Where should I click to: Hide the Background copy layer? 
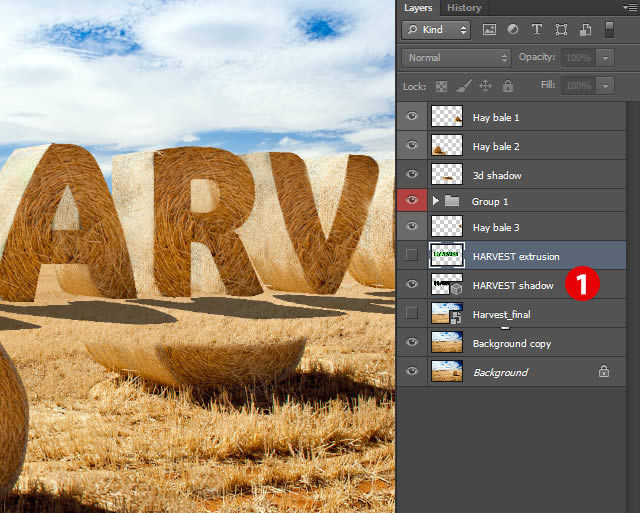[x=412, y=342]
